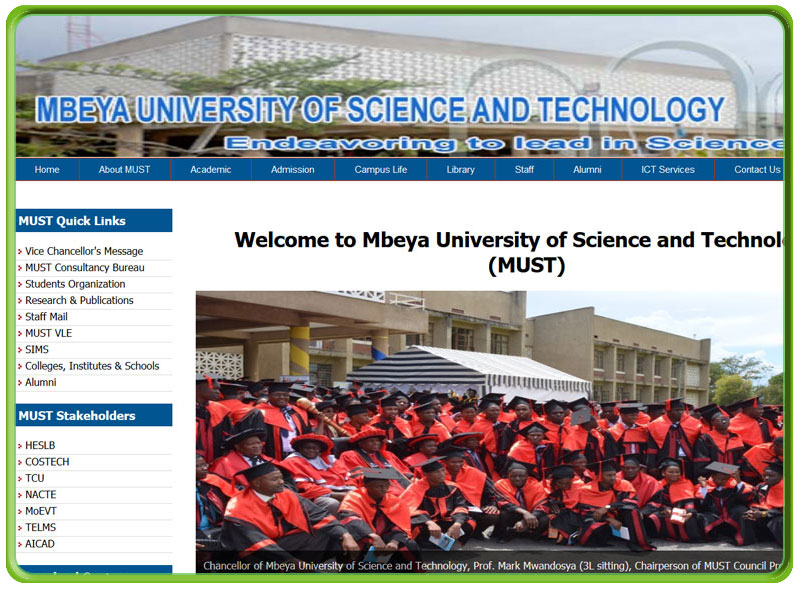Follow the Research & Publications link
This screenshot has width=800, height=600.
click(79, 300)
